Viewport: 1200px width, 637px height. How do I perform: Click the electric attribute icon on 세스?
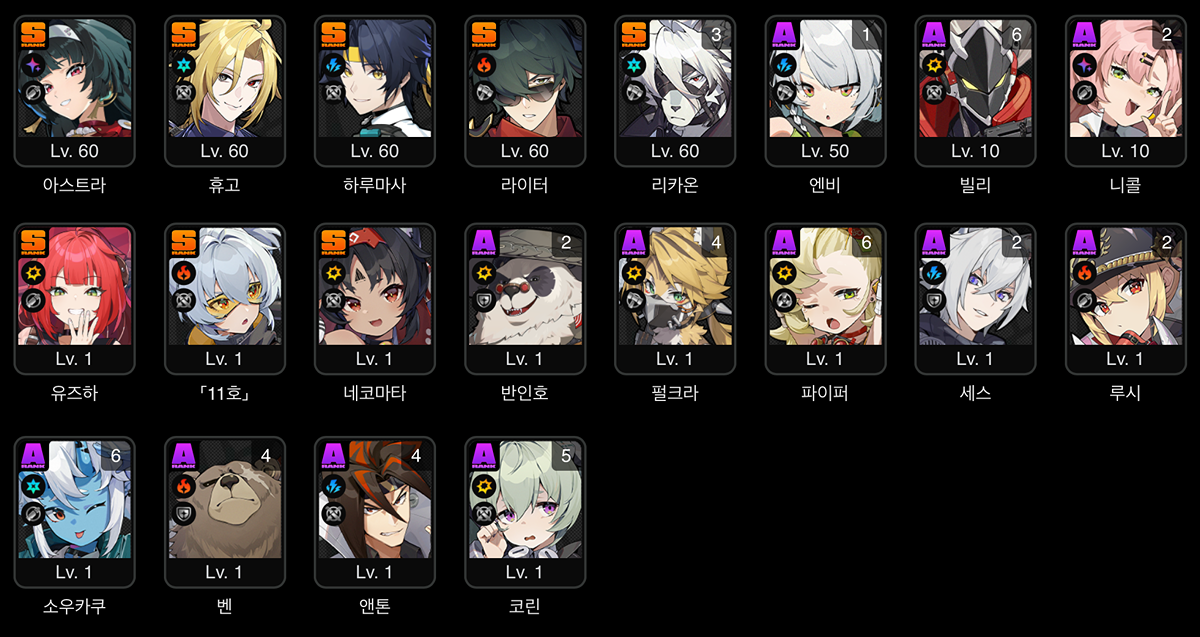point(934,273)
